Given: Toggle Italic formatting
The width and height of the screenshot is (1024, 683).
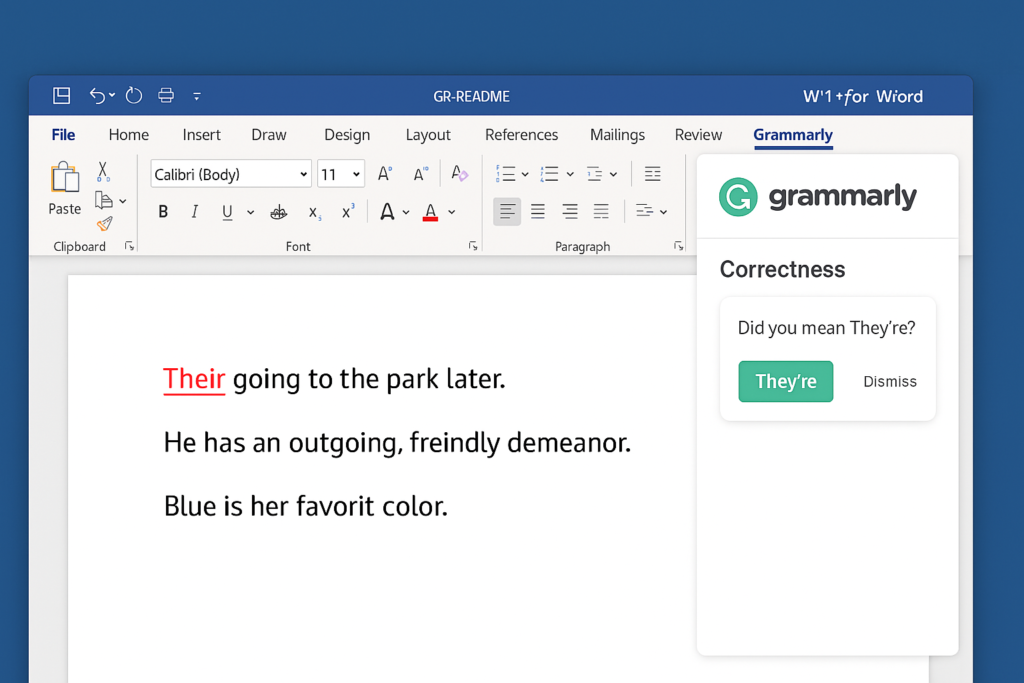Looking at the screenshot, I should [194, 212].
